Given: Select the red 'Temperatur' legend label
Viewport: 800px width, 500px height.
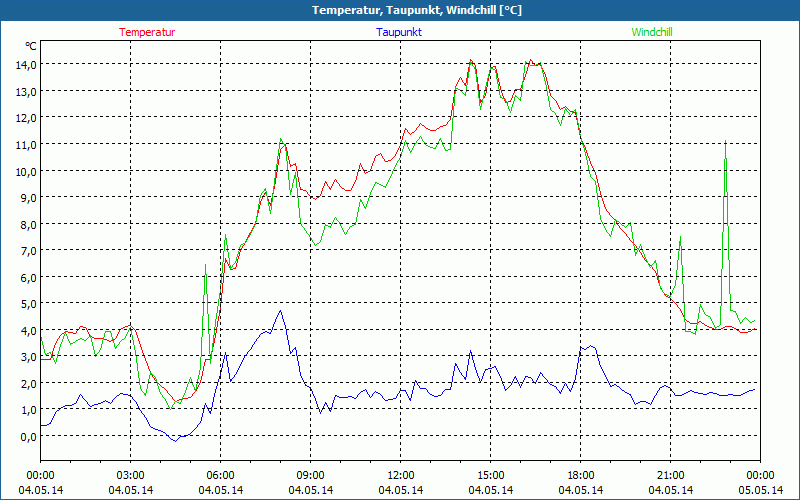Looking at the screenshot, I should (147, 32).
